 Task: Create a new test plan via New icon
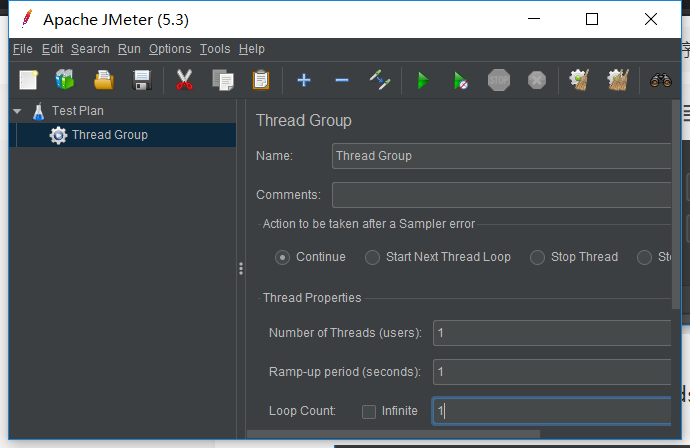coord(29,81)
